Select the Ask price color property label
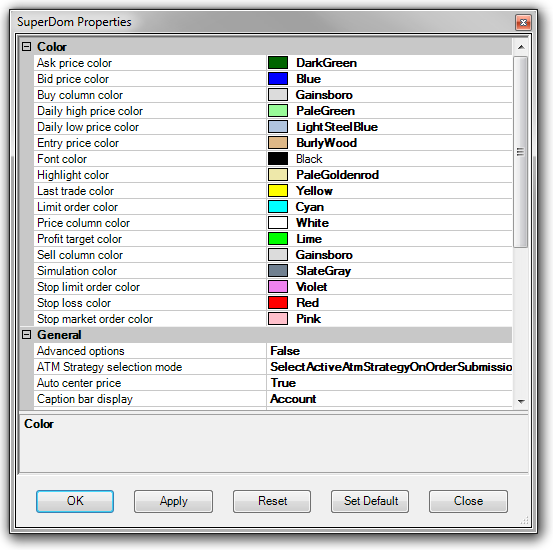The image size is (553, 550). click(x=74, y=63)
